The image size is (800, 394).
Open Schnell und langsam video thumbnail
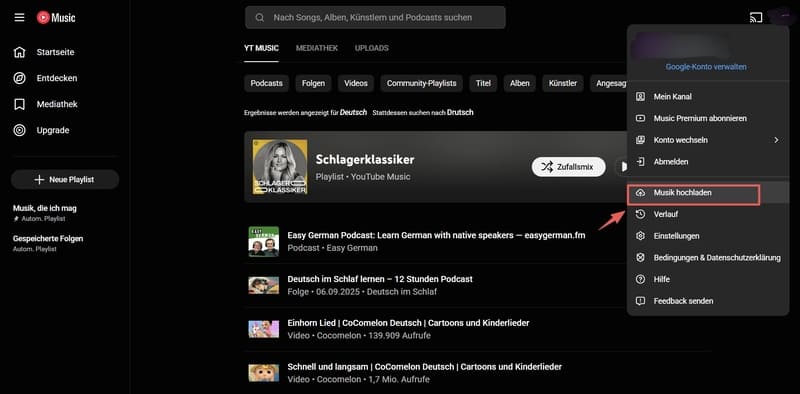[264, 373]
